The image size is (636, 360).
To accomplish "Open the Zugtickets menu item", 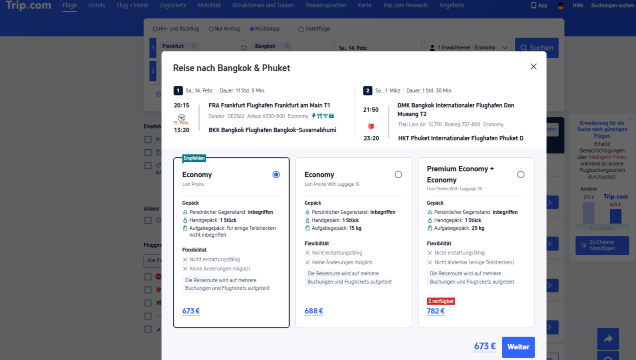I will pos(172,5).
